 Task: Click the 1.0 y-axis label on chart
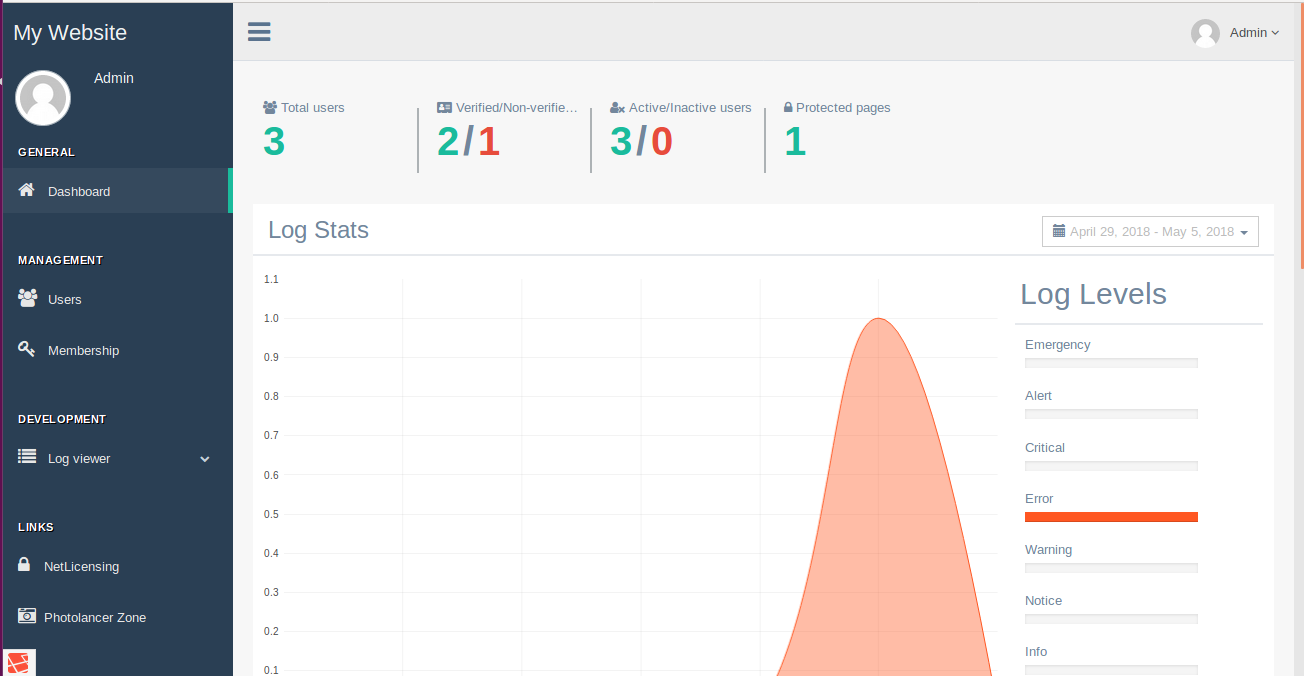tap(271, 318)
